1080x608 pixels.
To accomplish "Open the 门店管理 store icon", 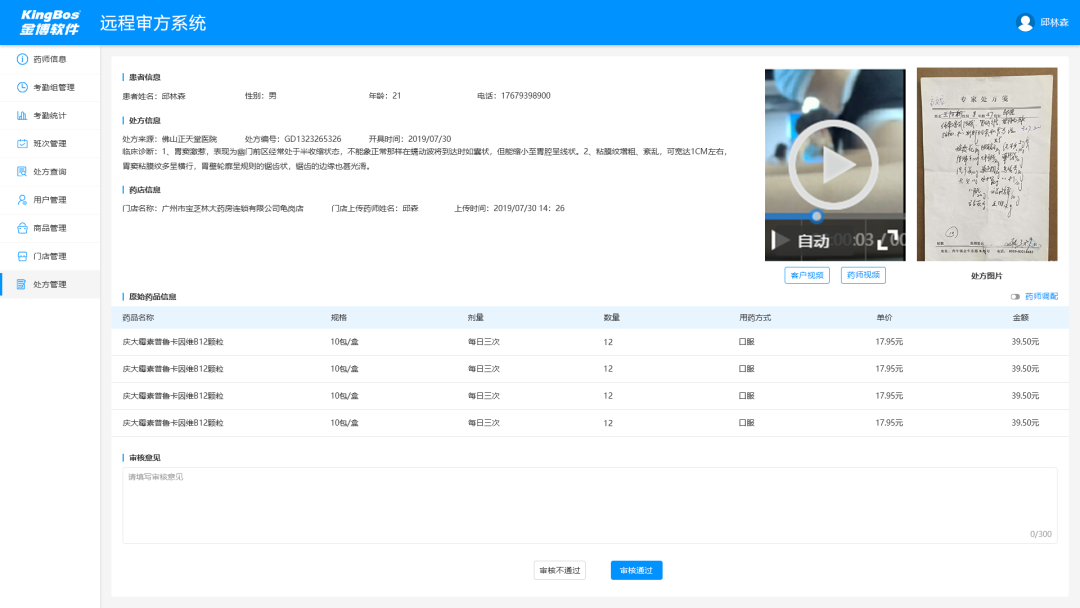I will pyautogui.click(x=22, y=256).
